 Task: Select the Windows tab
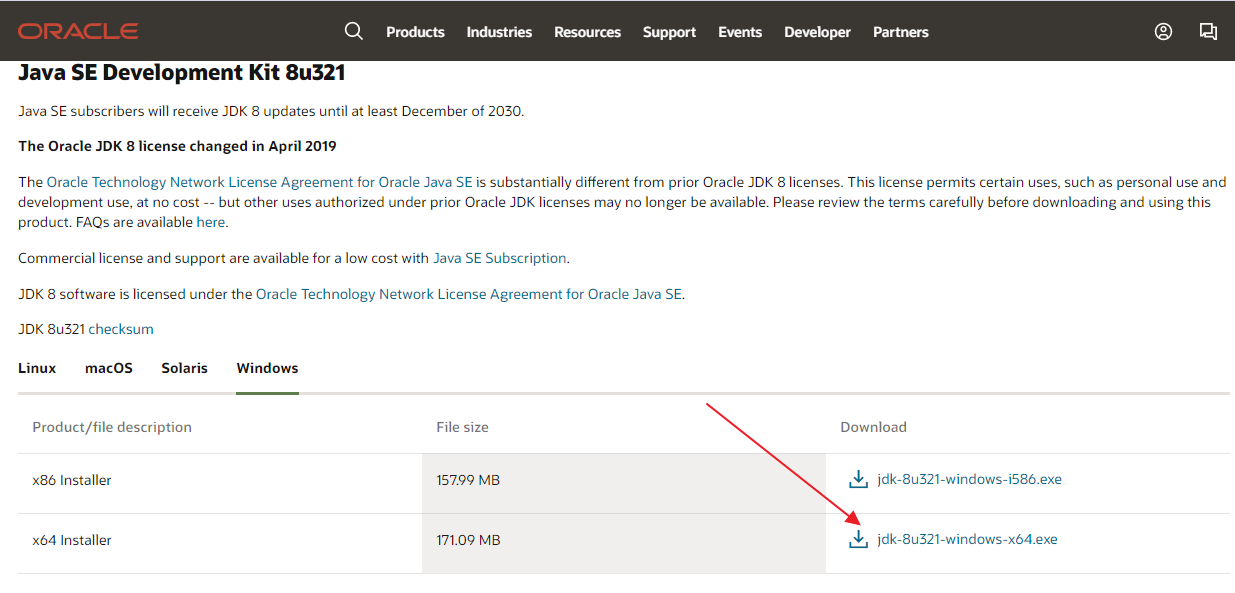click(x=267, y=368)
